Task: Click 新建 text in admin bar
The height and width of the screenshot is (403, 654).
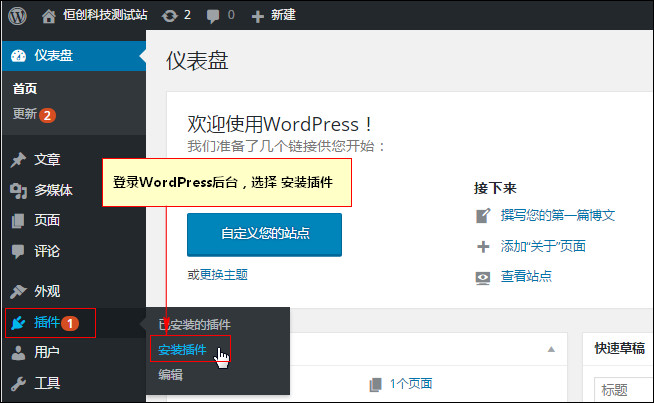Action: (283, 15)
